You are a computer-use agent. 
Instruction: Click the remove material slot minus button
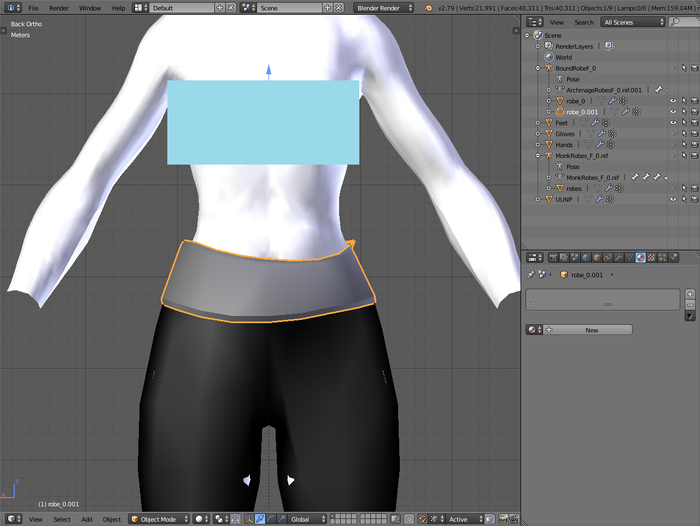(x=689, y=305)
